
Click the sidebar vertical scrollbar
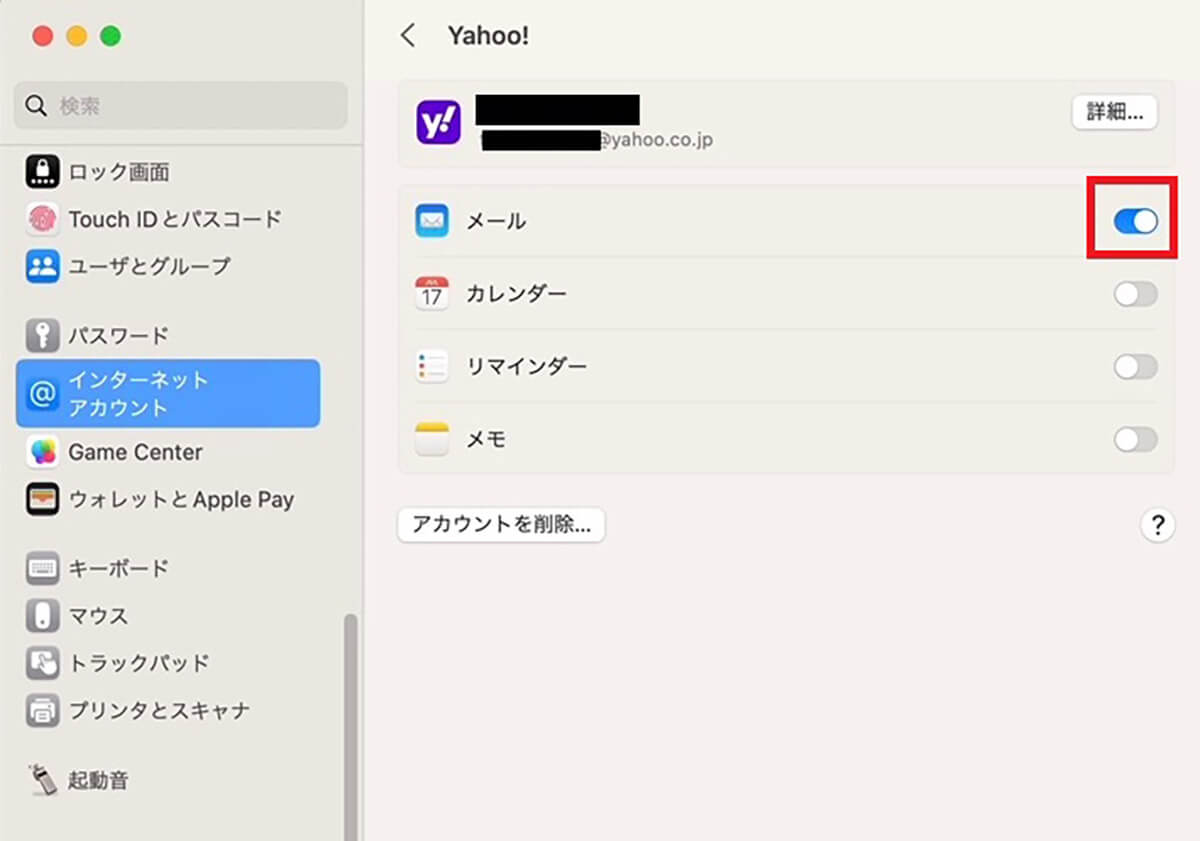pyautogui.click(x=350, y=726)
